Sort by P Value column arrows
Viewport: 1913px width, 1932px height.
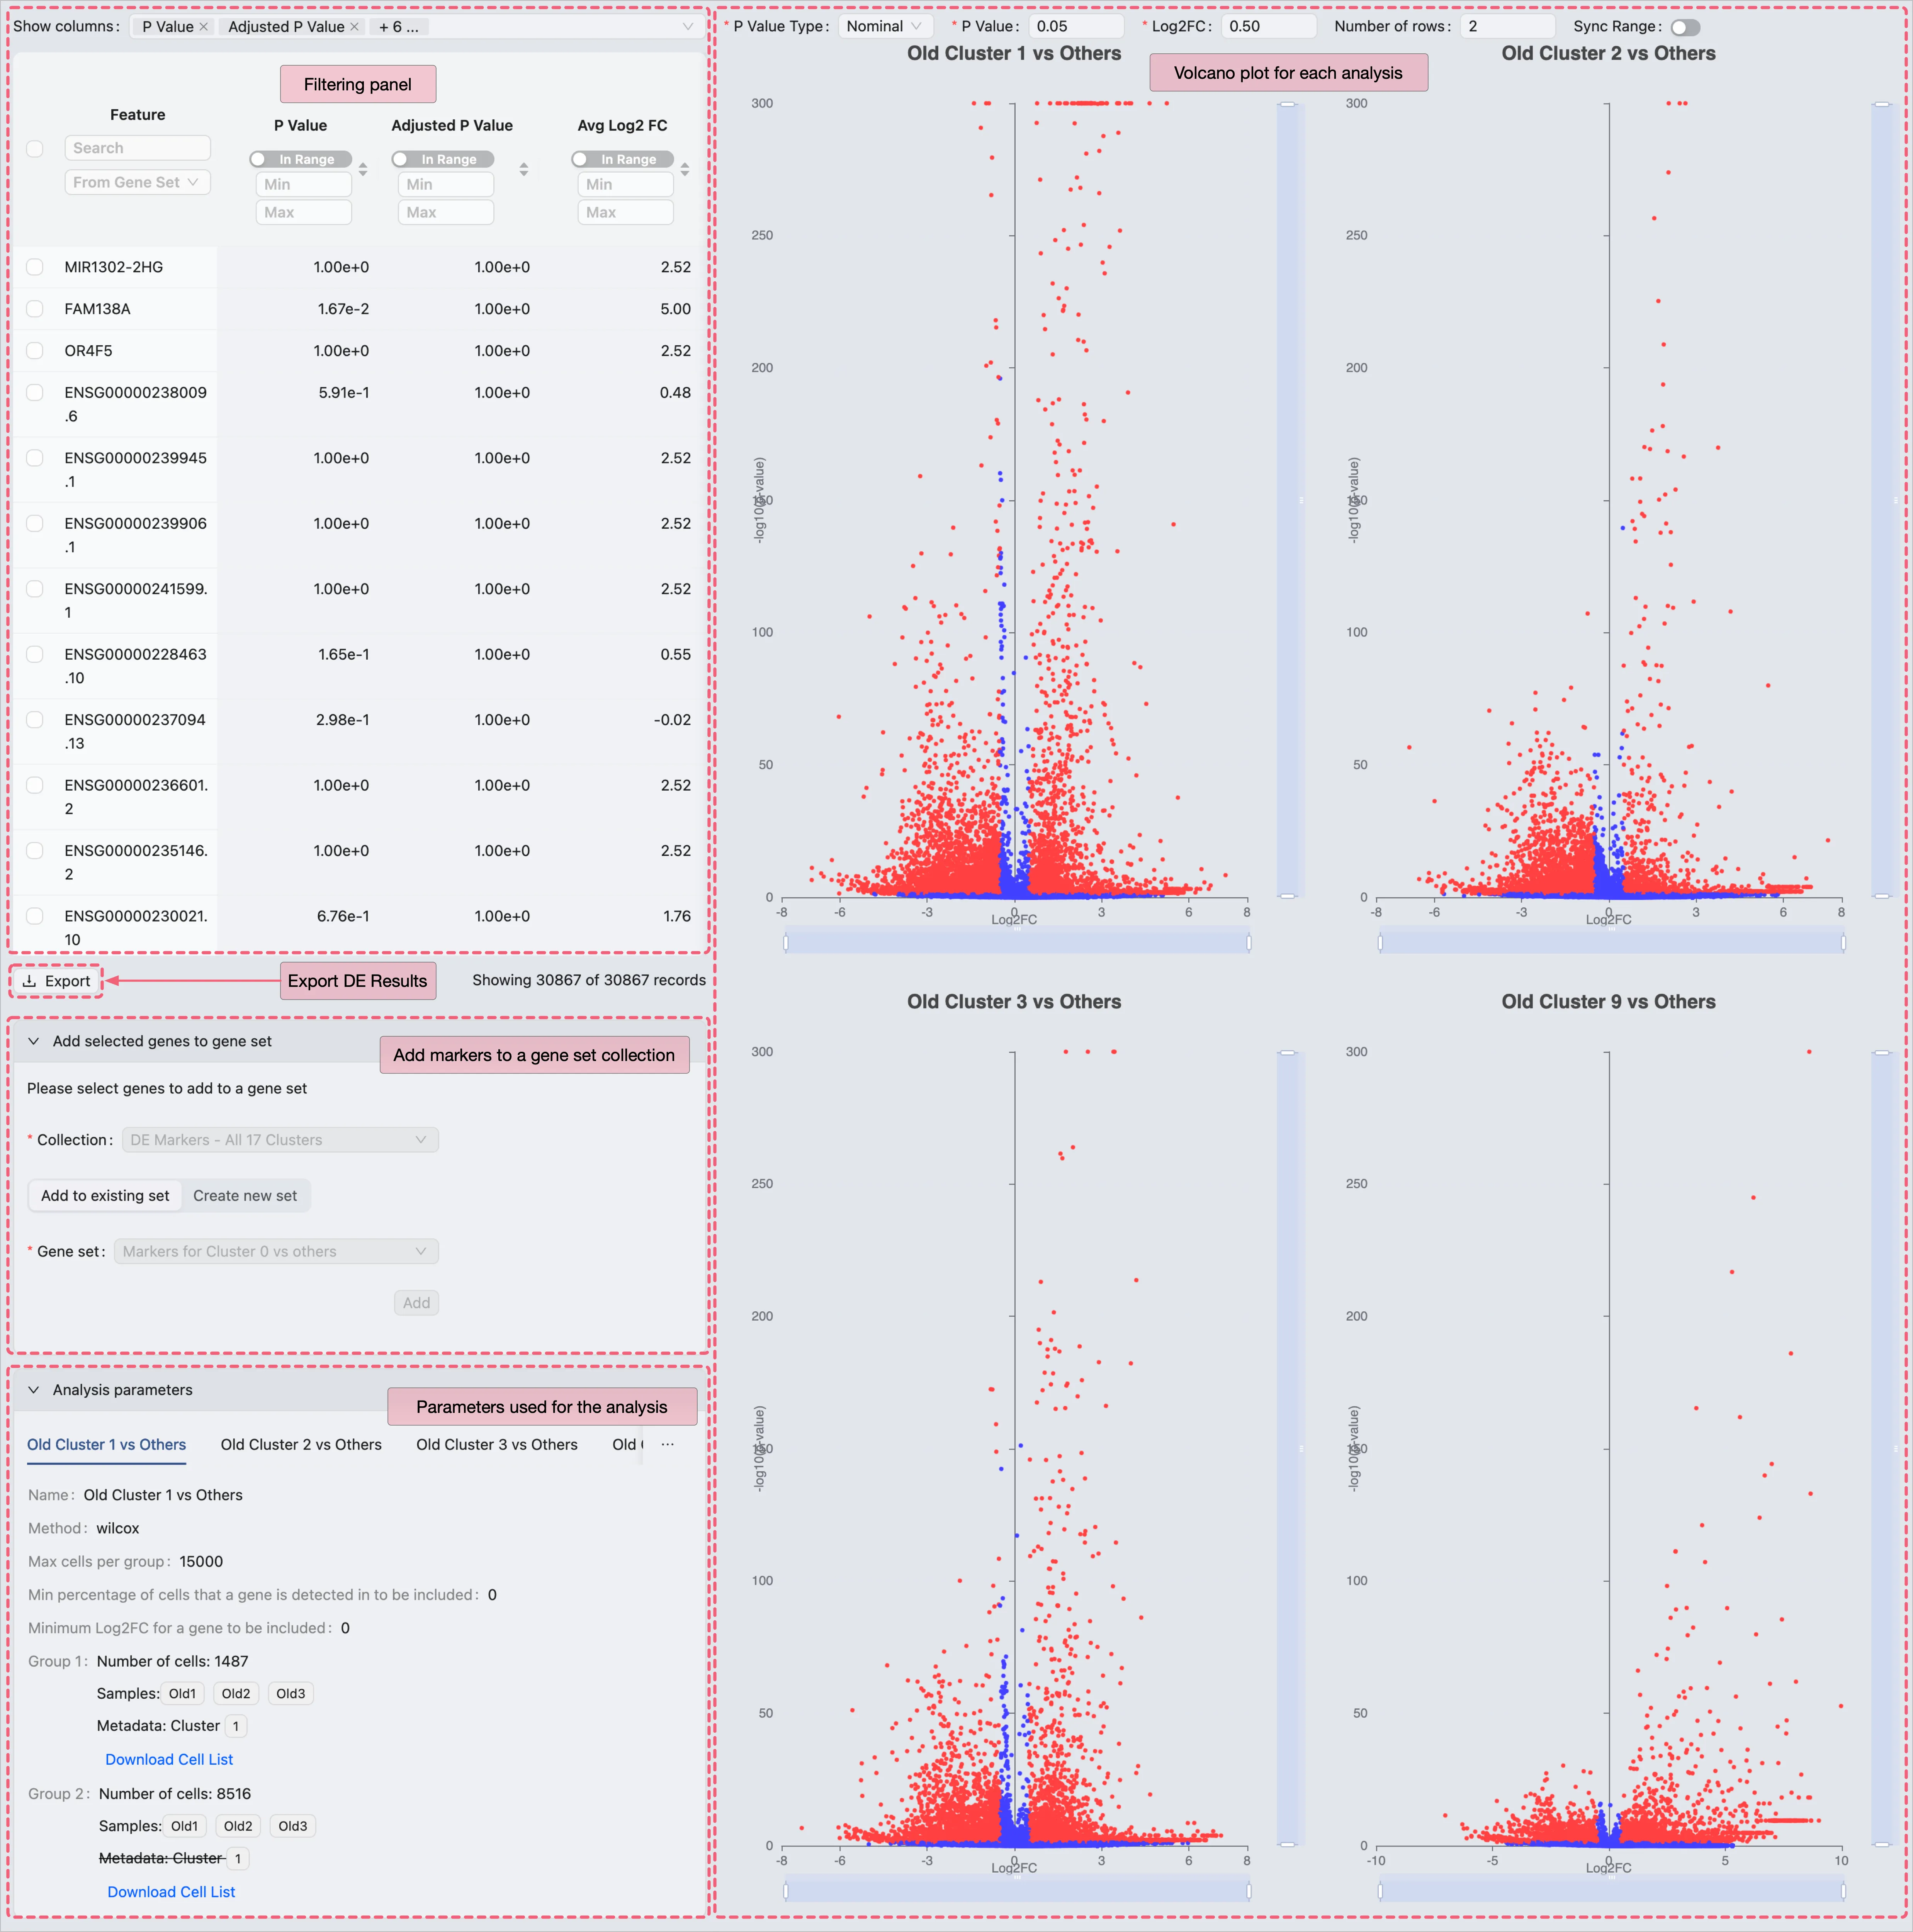tap(363, 170)
